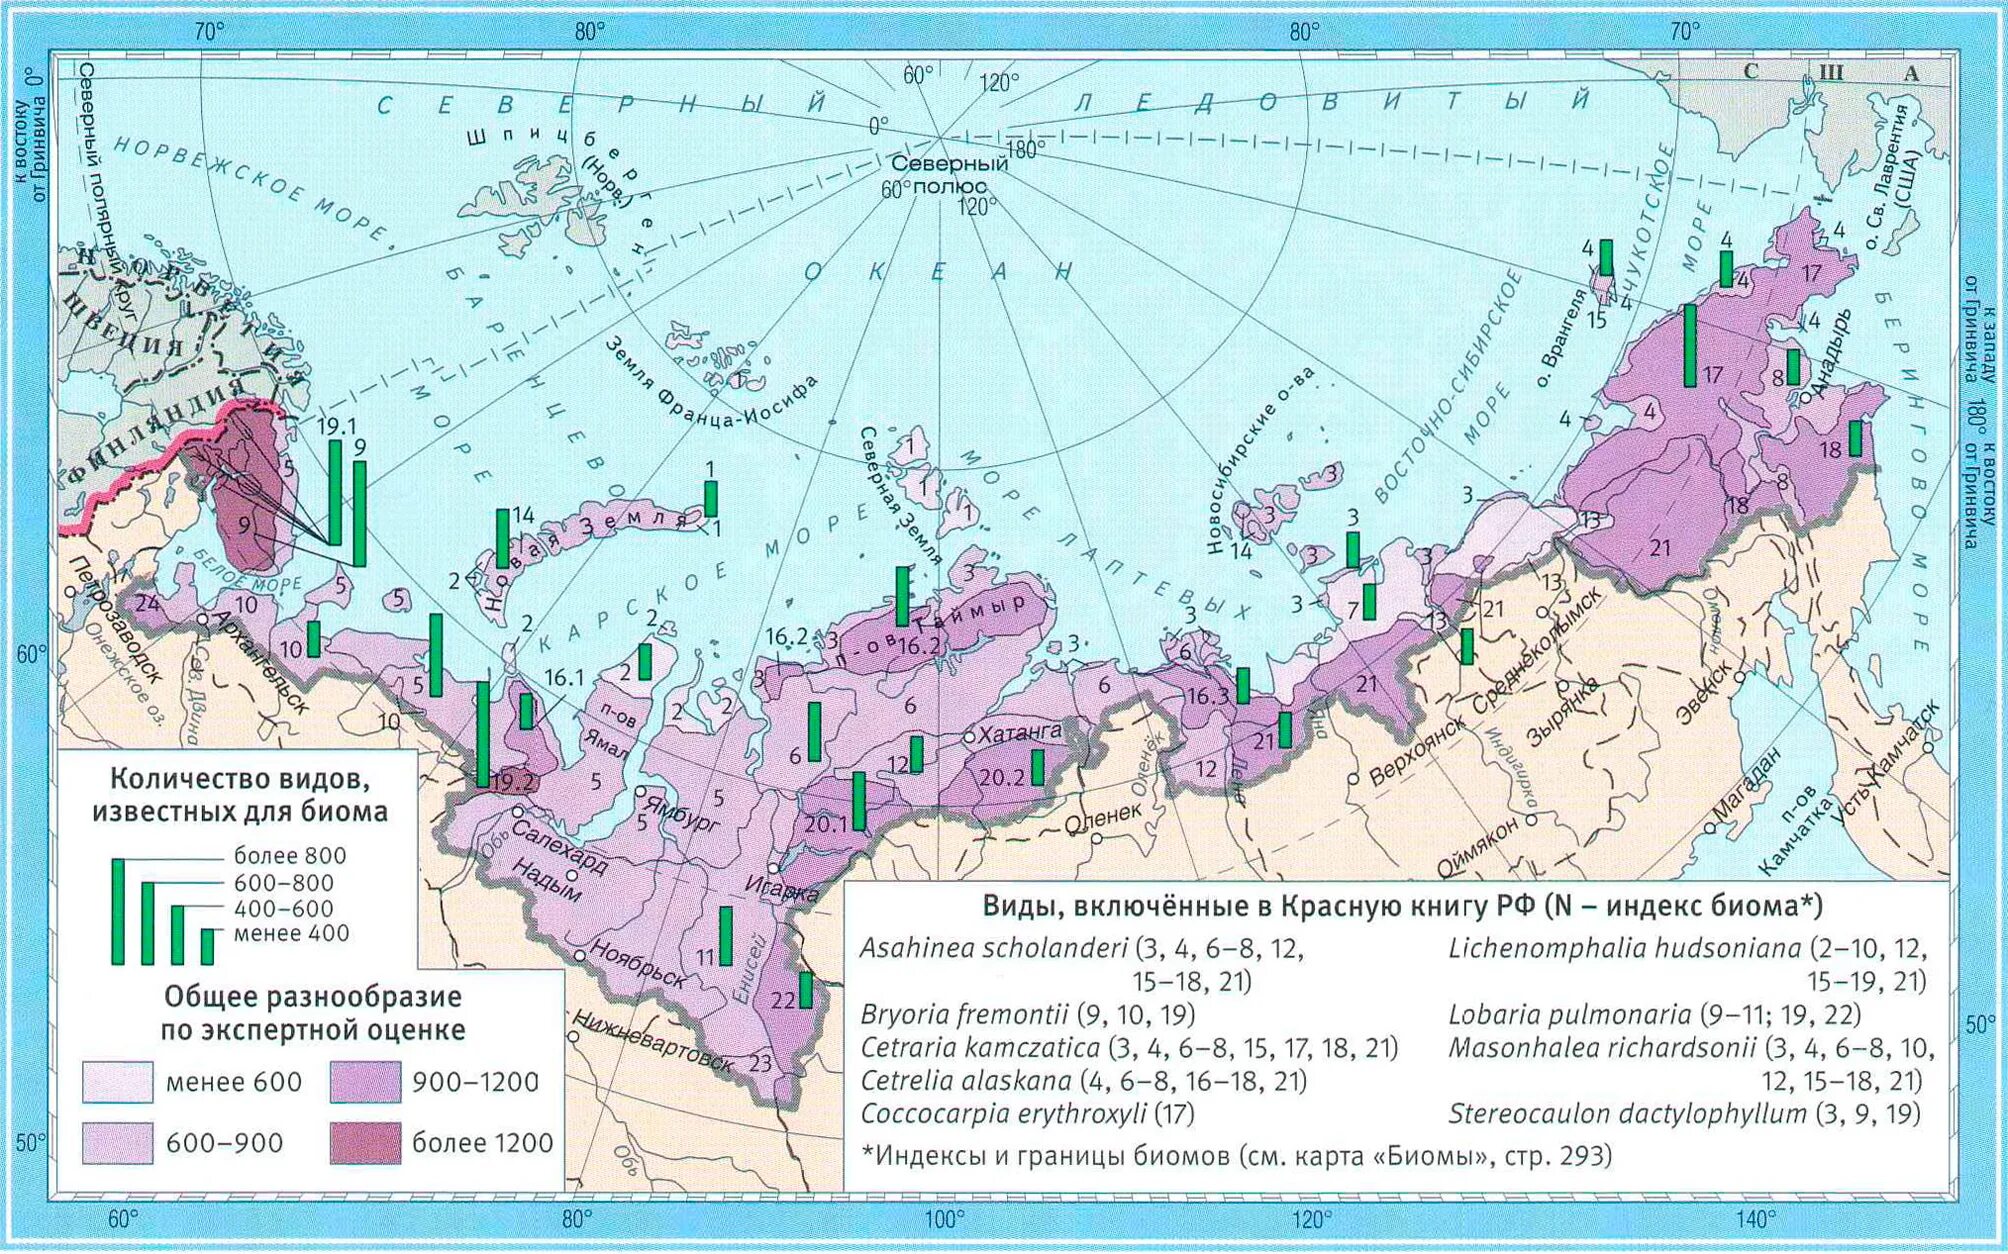
Task: Click the '600–900' legend color swatch
Action: [117, 1143]
